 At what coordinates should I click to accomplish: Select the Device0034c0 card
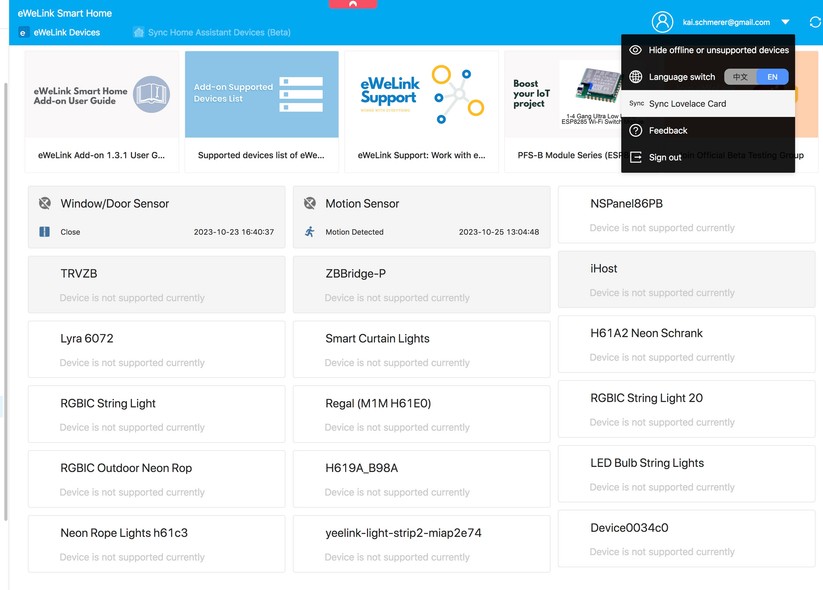[x=687, y=538]
